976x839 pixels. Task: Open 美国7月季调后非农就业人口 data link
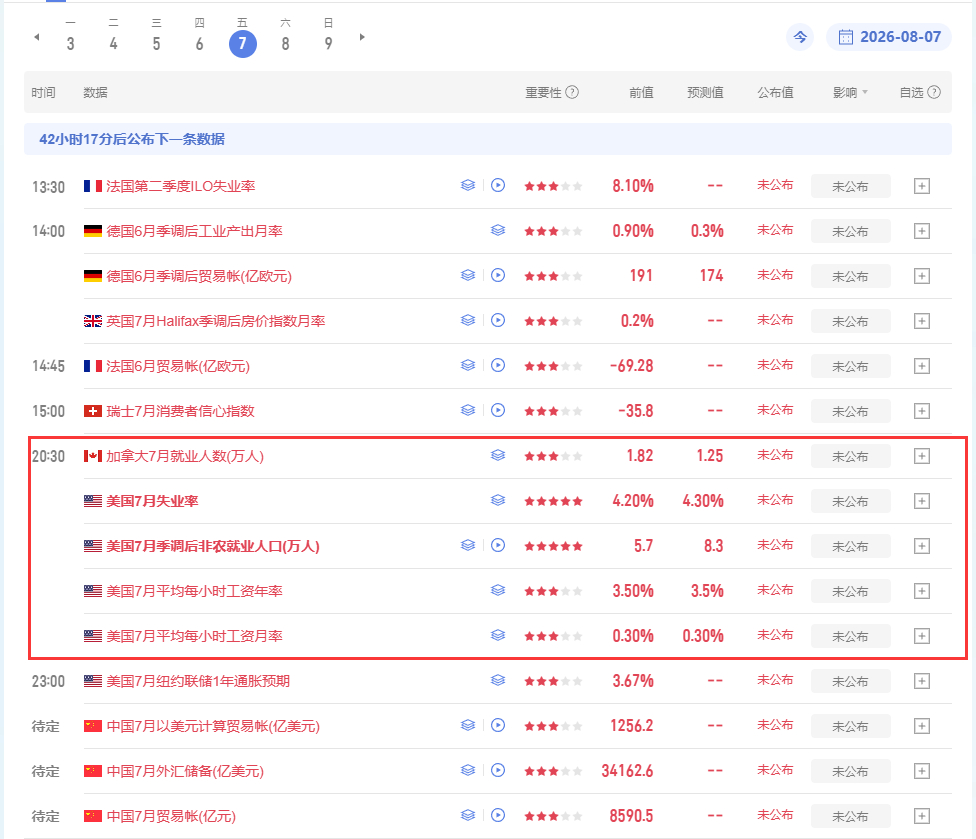213,546
